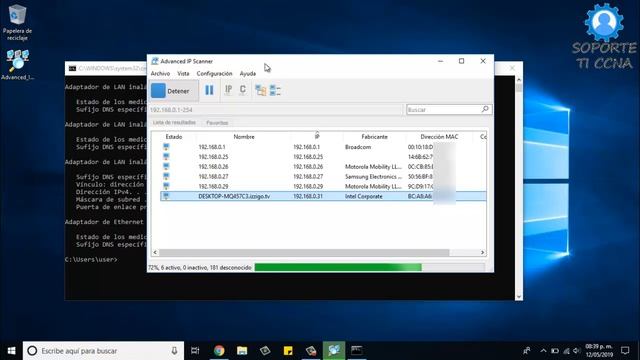
Task: Select the row named 192.168.0.26
Action: point(213,167)
